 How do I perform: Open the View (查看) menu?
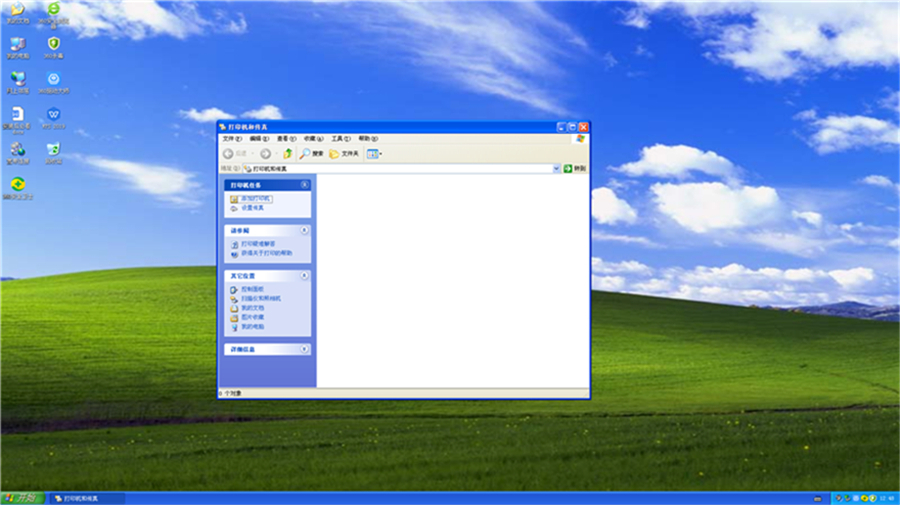(x=286, y=139)
